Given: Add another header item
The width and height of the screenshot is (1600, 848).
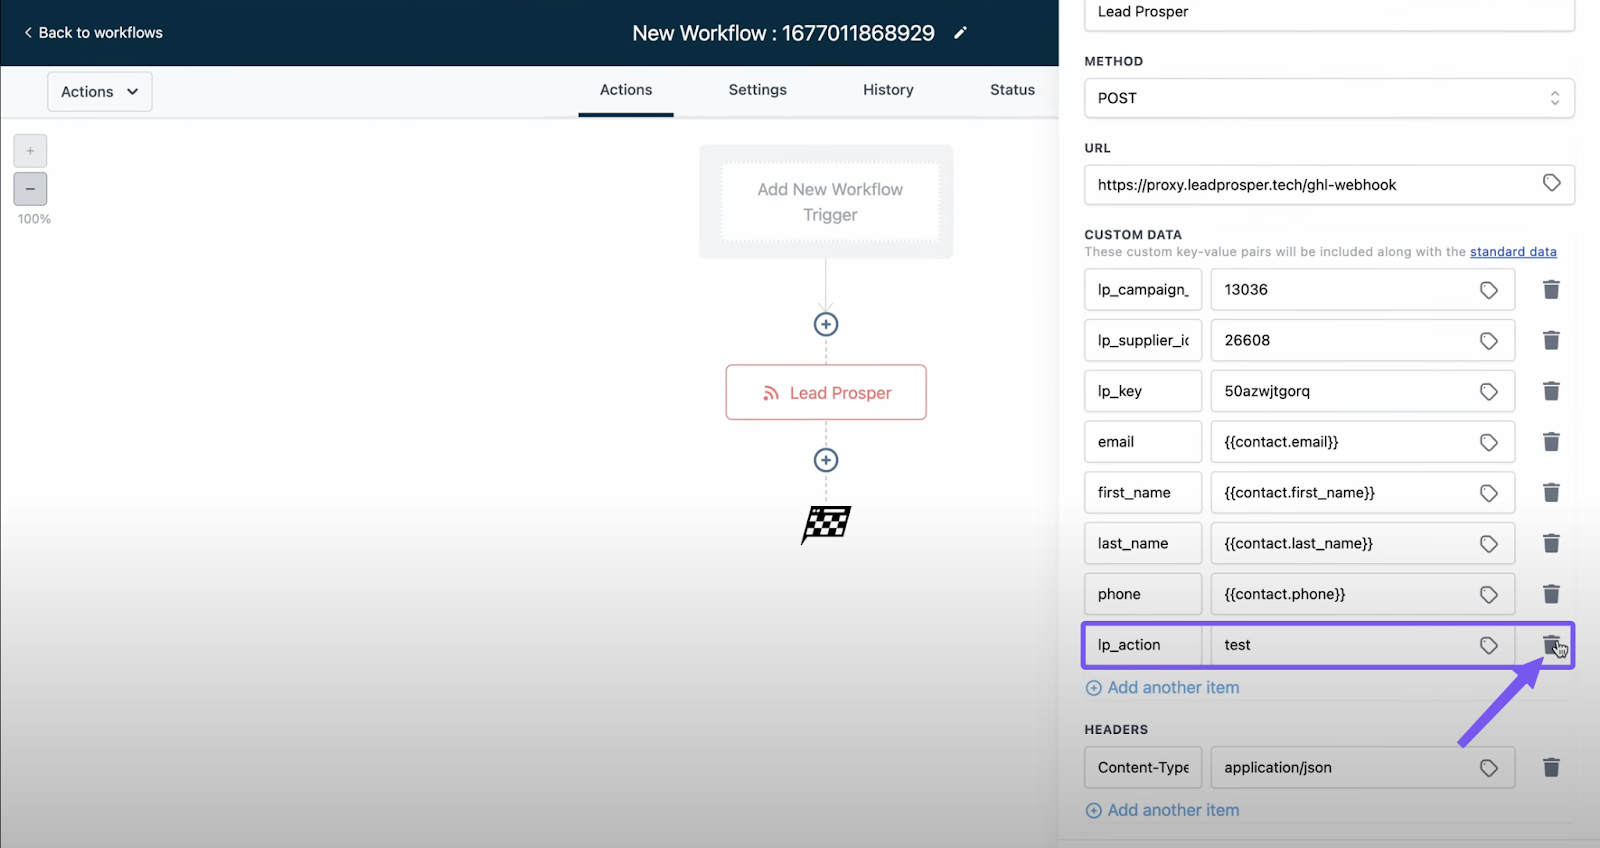Looking at the screenshot, I should 1163,810.
